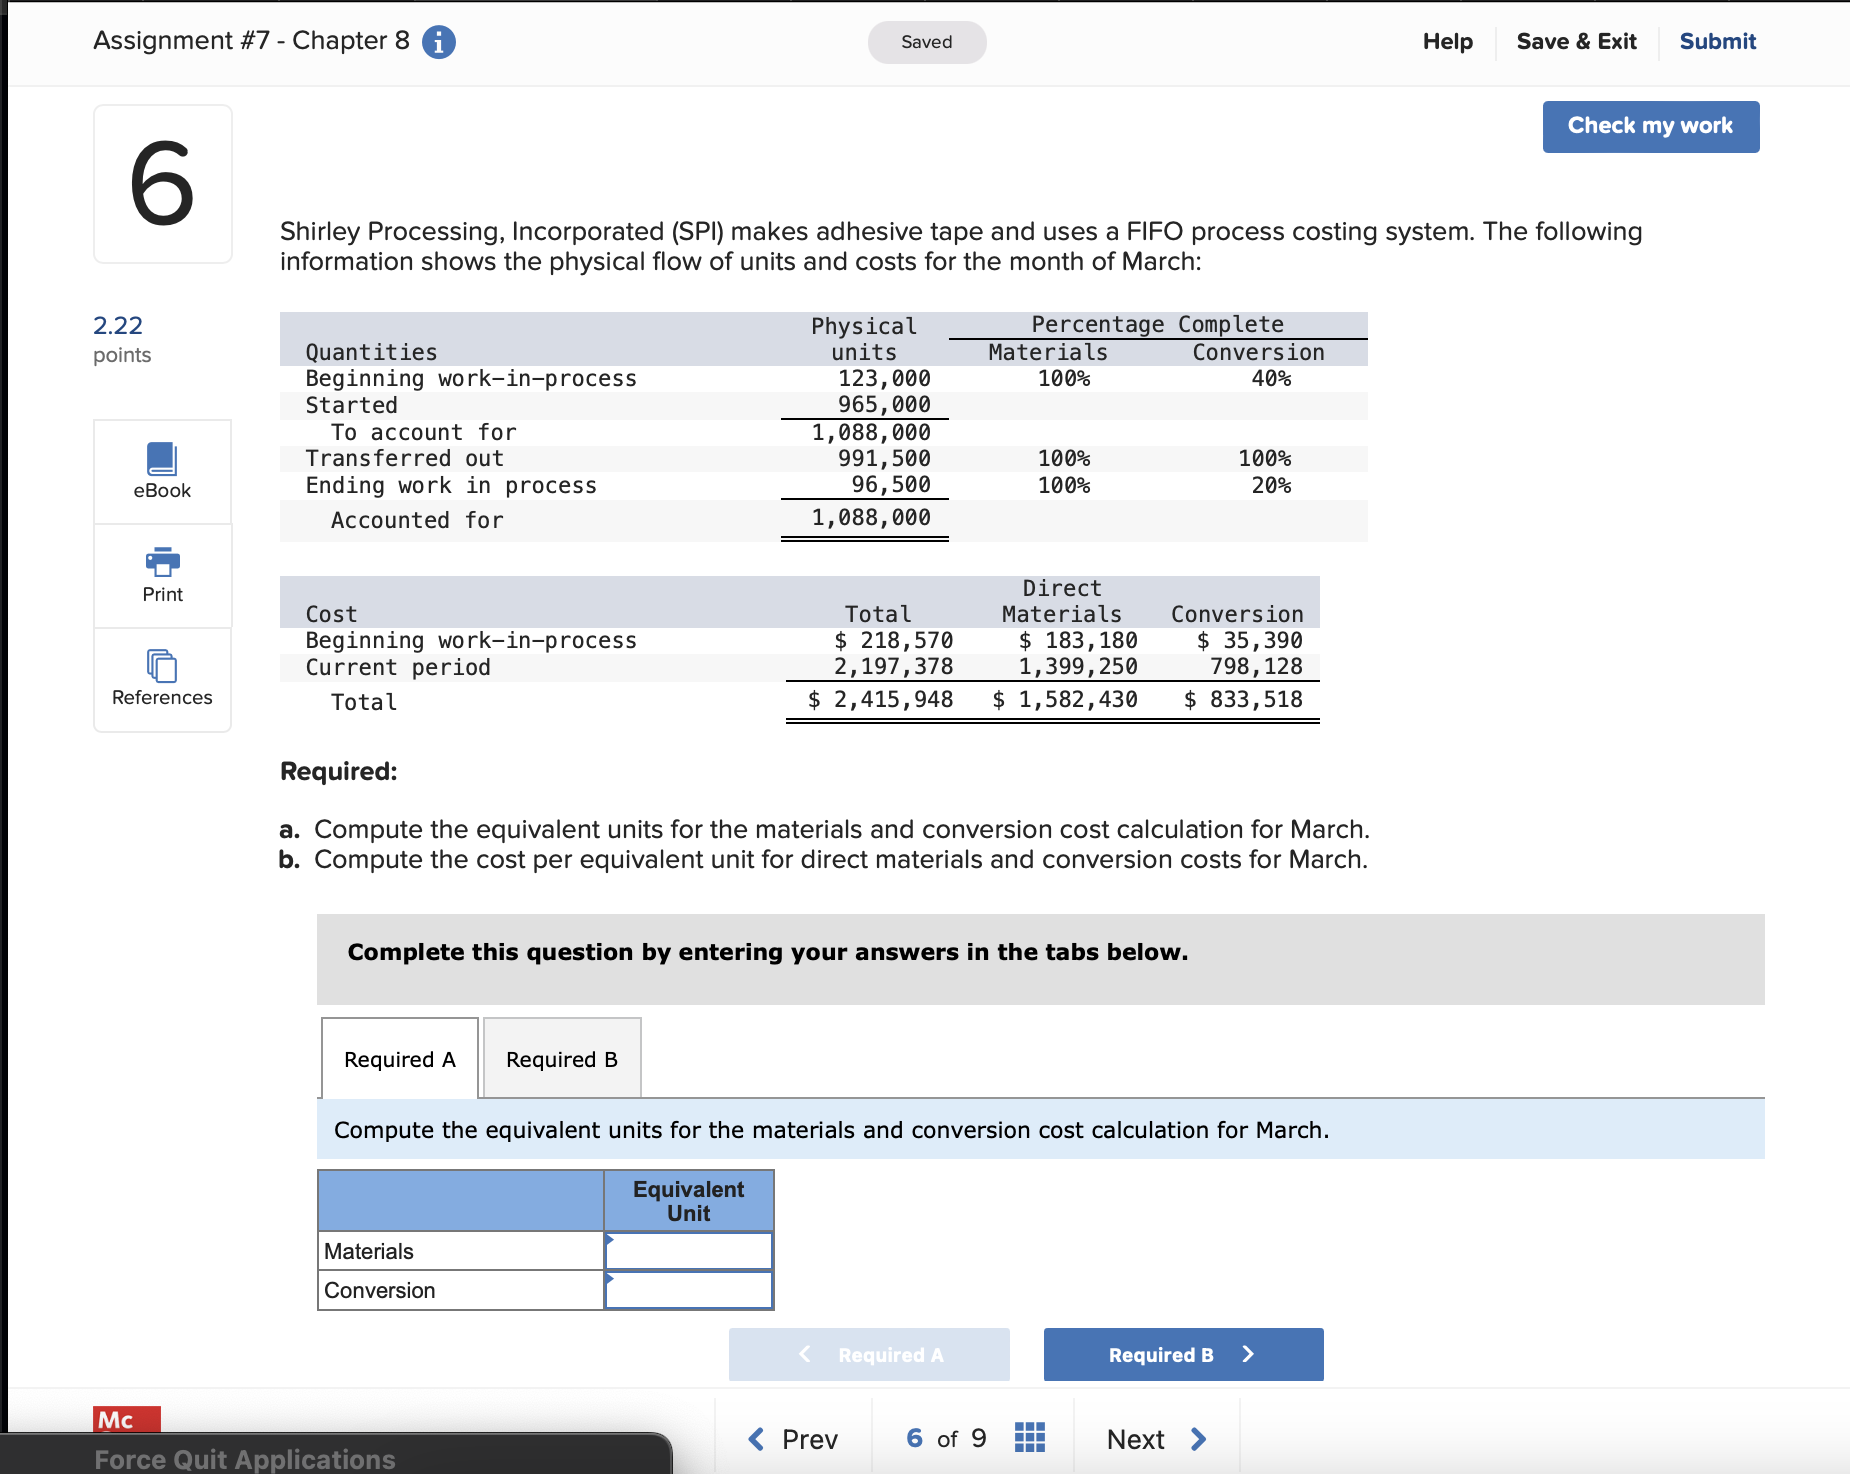The width and height of the screenshot is (1850, 1474).
Task: Click the '2,197,378' current period total cost
Action: point(893,667)
